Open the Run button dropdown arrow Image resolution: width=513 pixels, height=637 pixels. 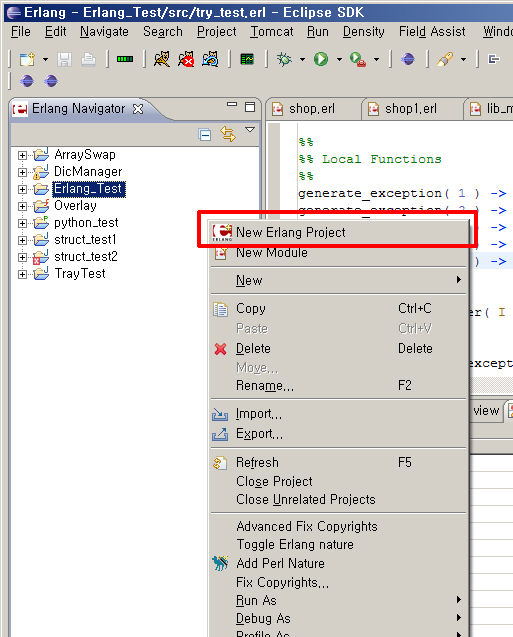coord(339,60)
